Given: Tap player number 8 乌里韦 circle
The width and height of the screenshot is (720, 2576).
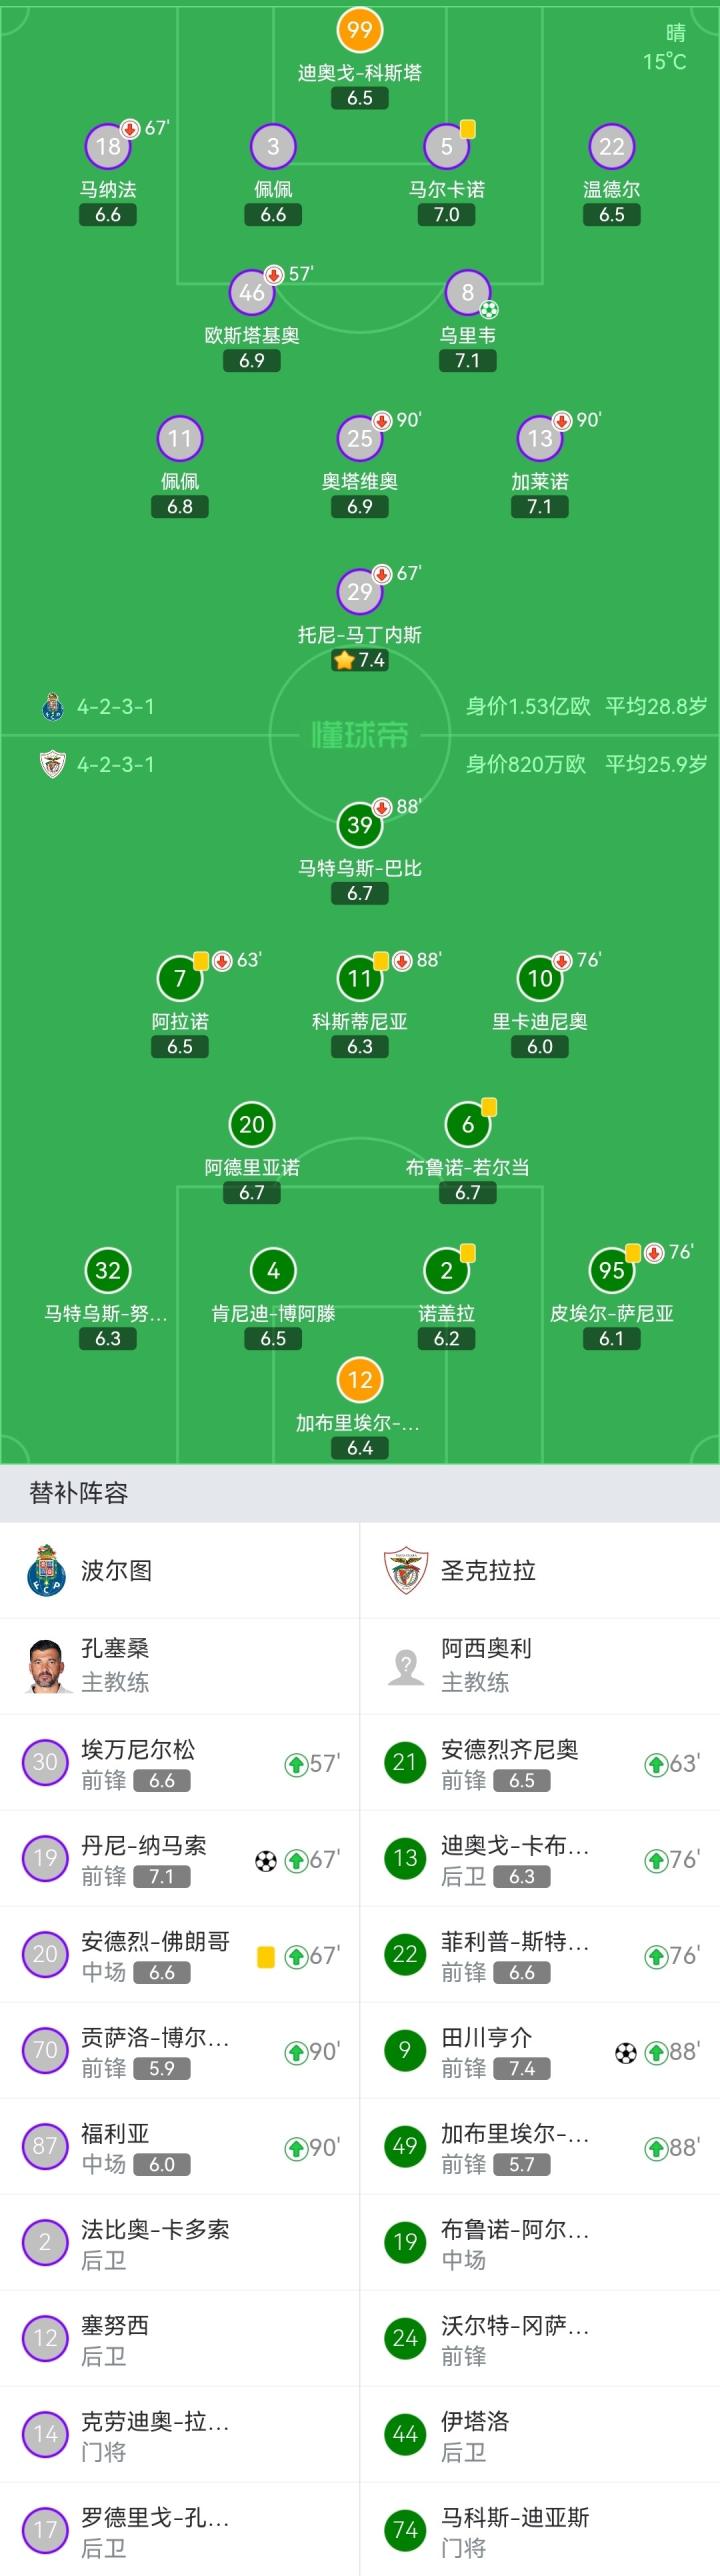Looking at the screenshot, I should tap(467, 293).
